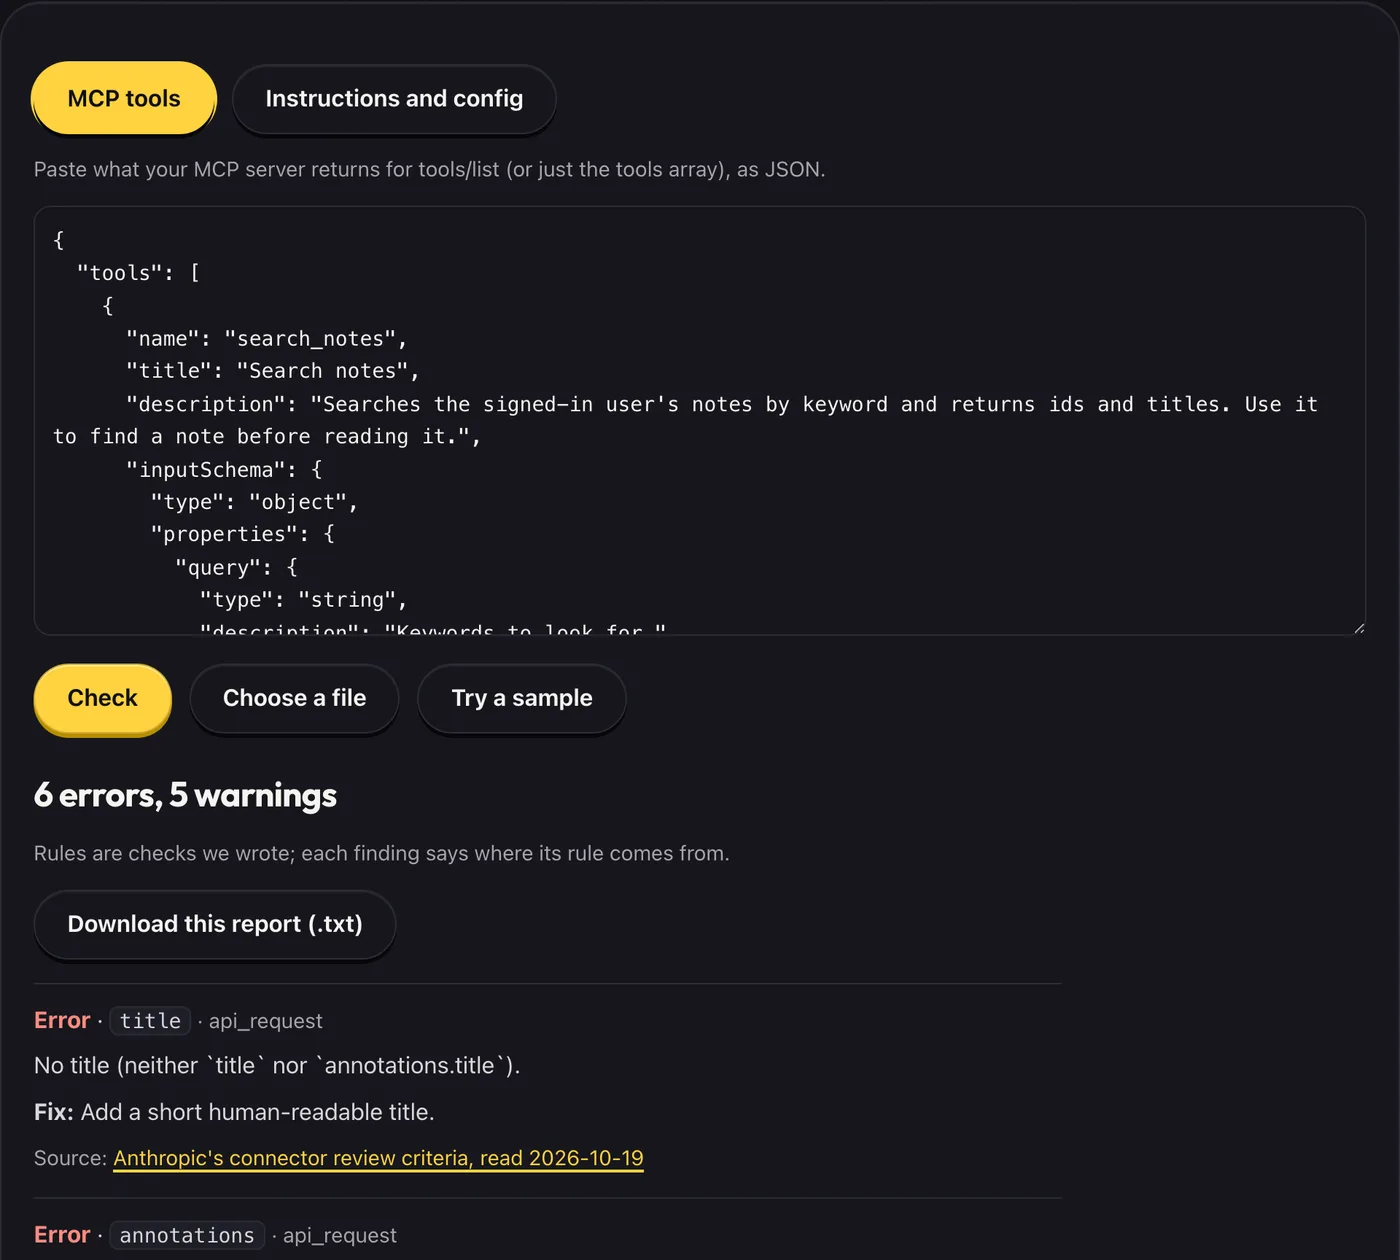Click the "inputSchema" line in the JSON

(x=224, y=470)
